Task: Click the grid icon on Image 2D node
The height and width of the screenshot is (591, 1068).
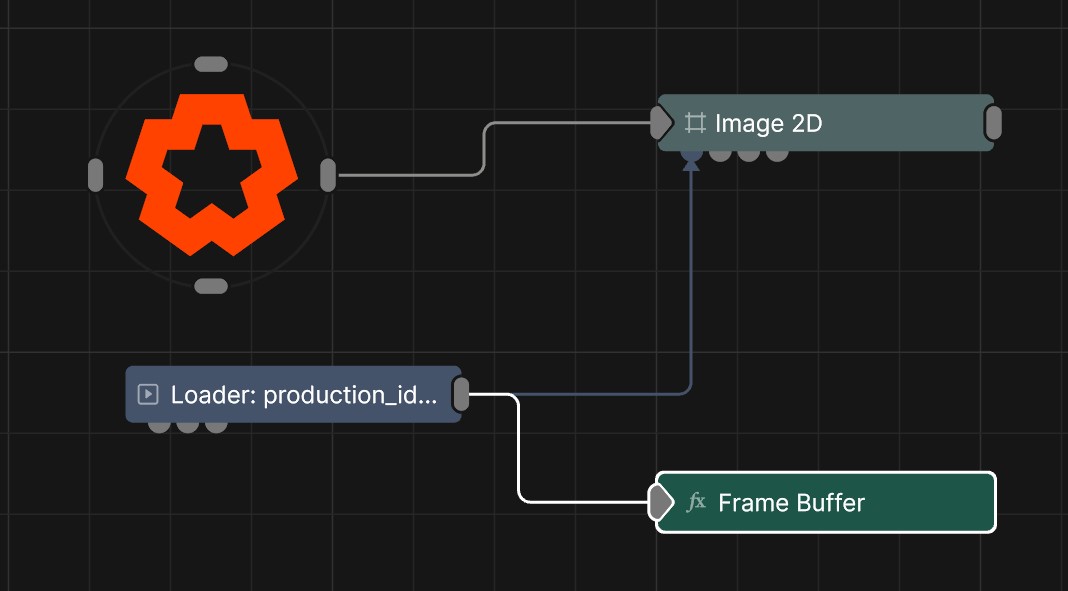Action: click(x=695, y=124)
